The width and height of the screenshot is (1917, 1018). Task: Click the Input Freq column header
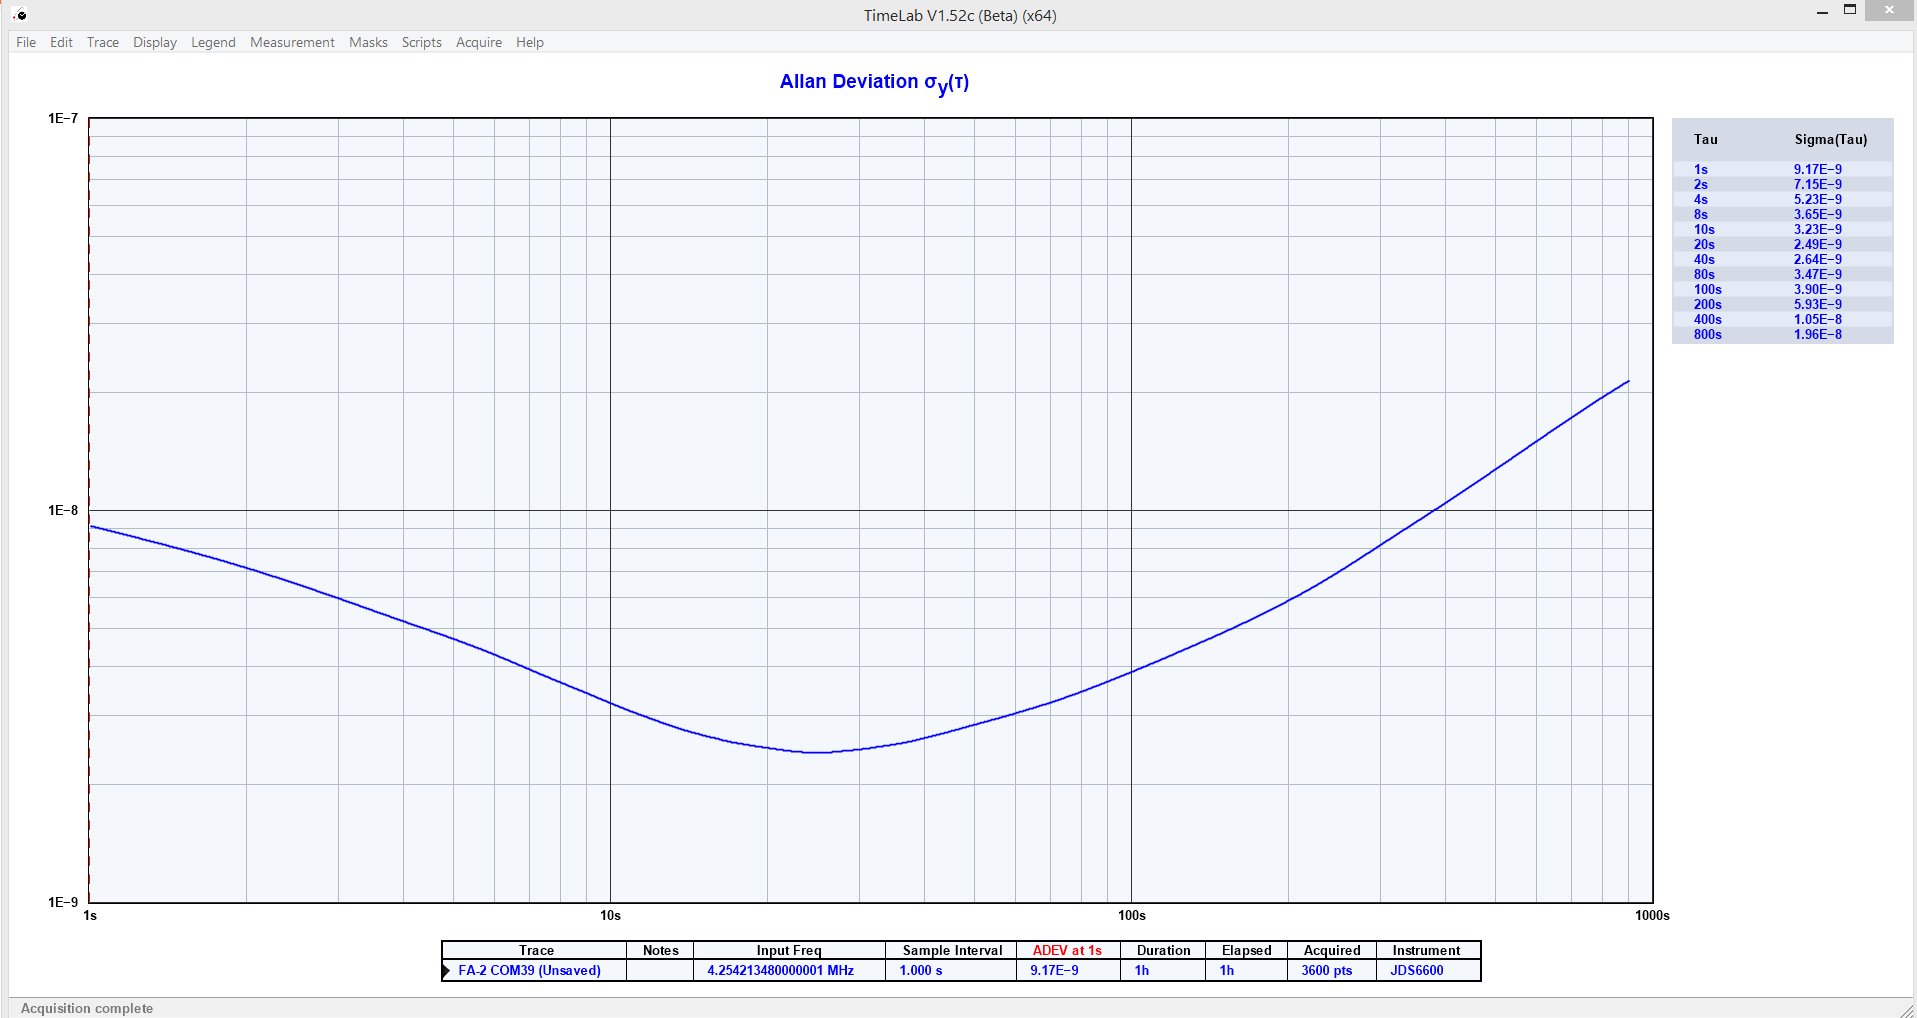(789, 950)
